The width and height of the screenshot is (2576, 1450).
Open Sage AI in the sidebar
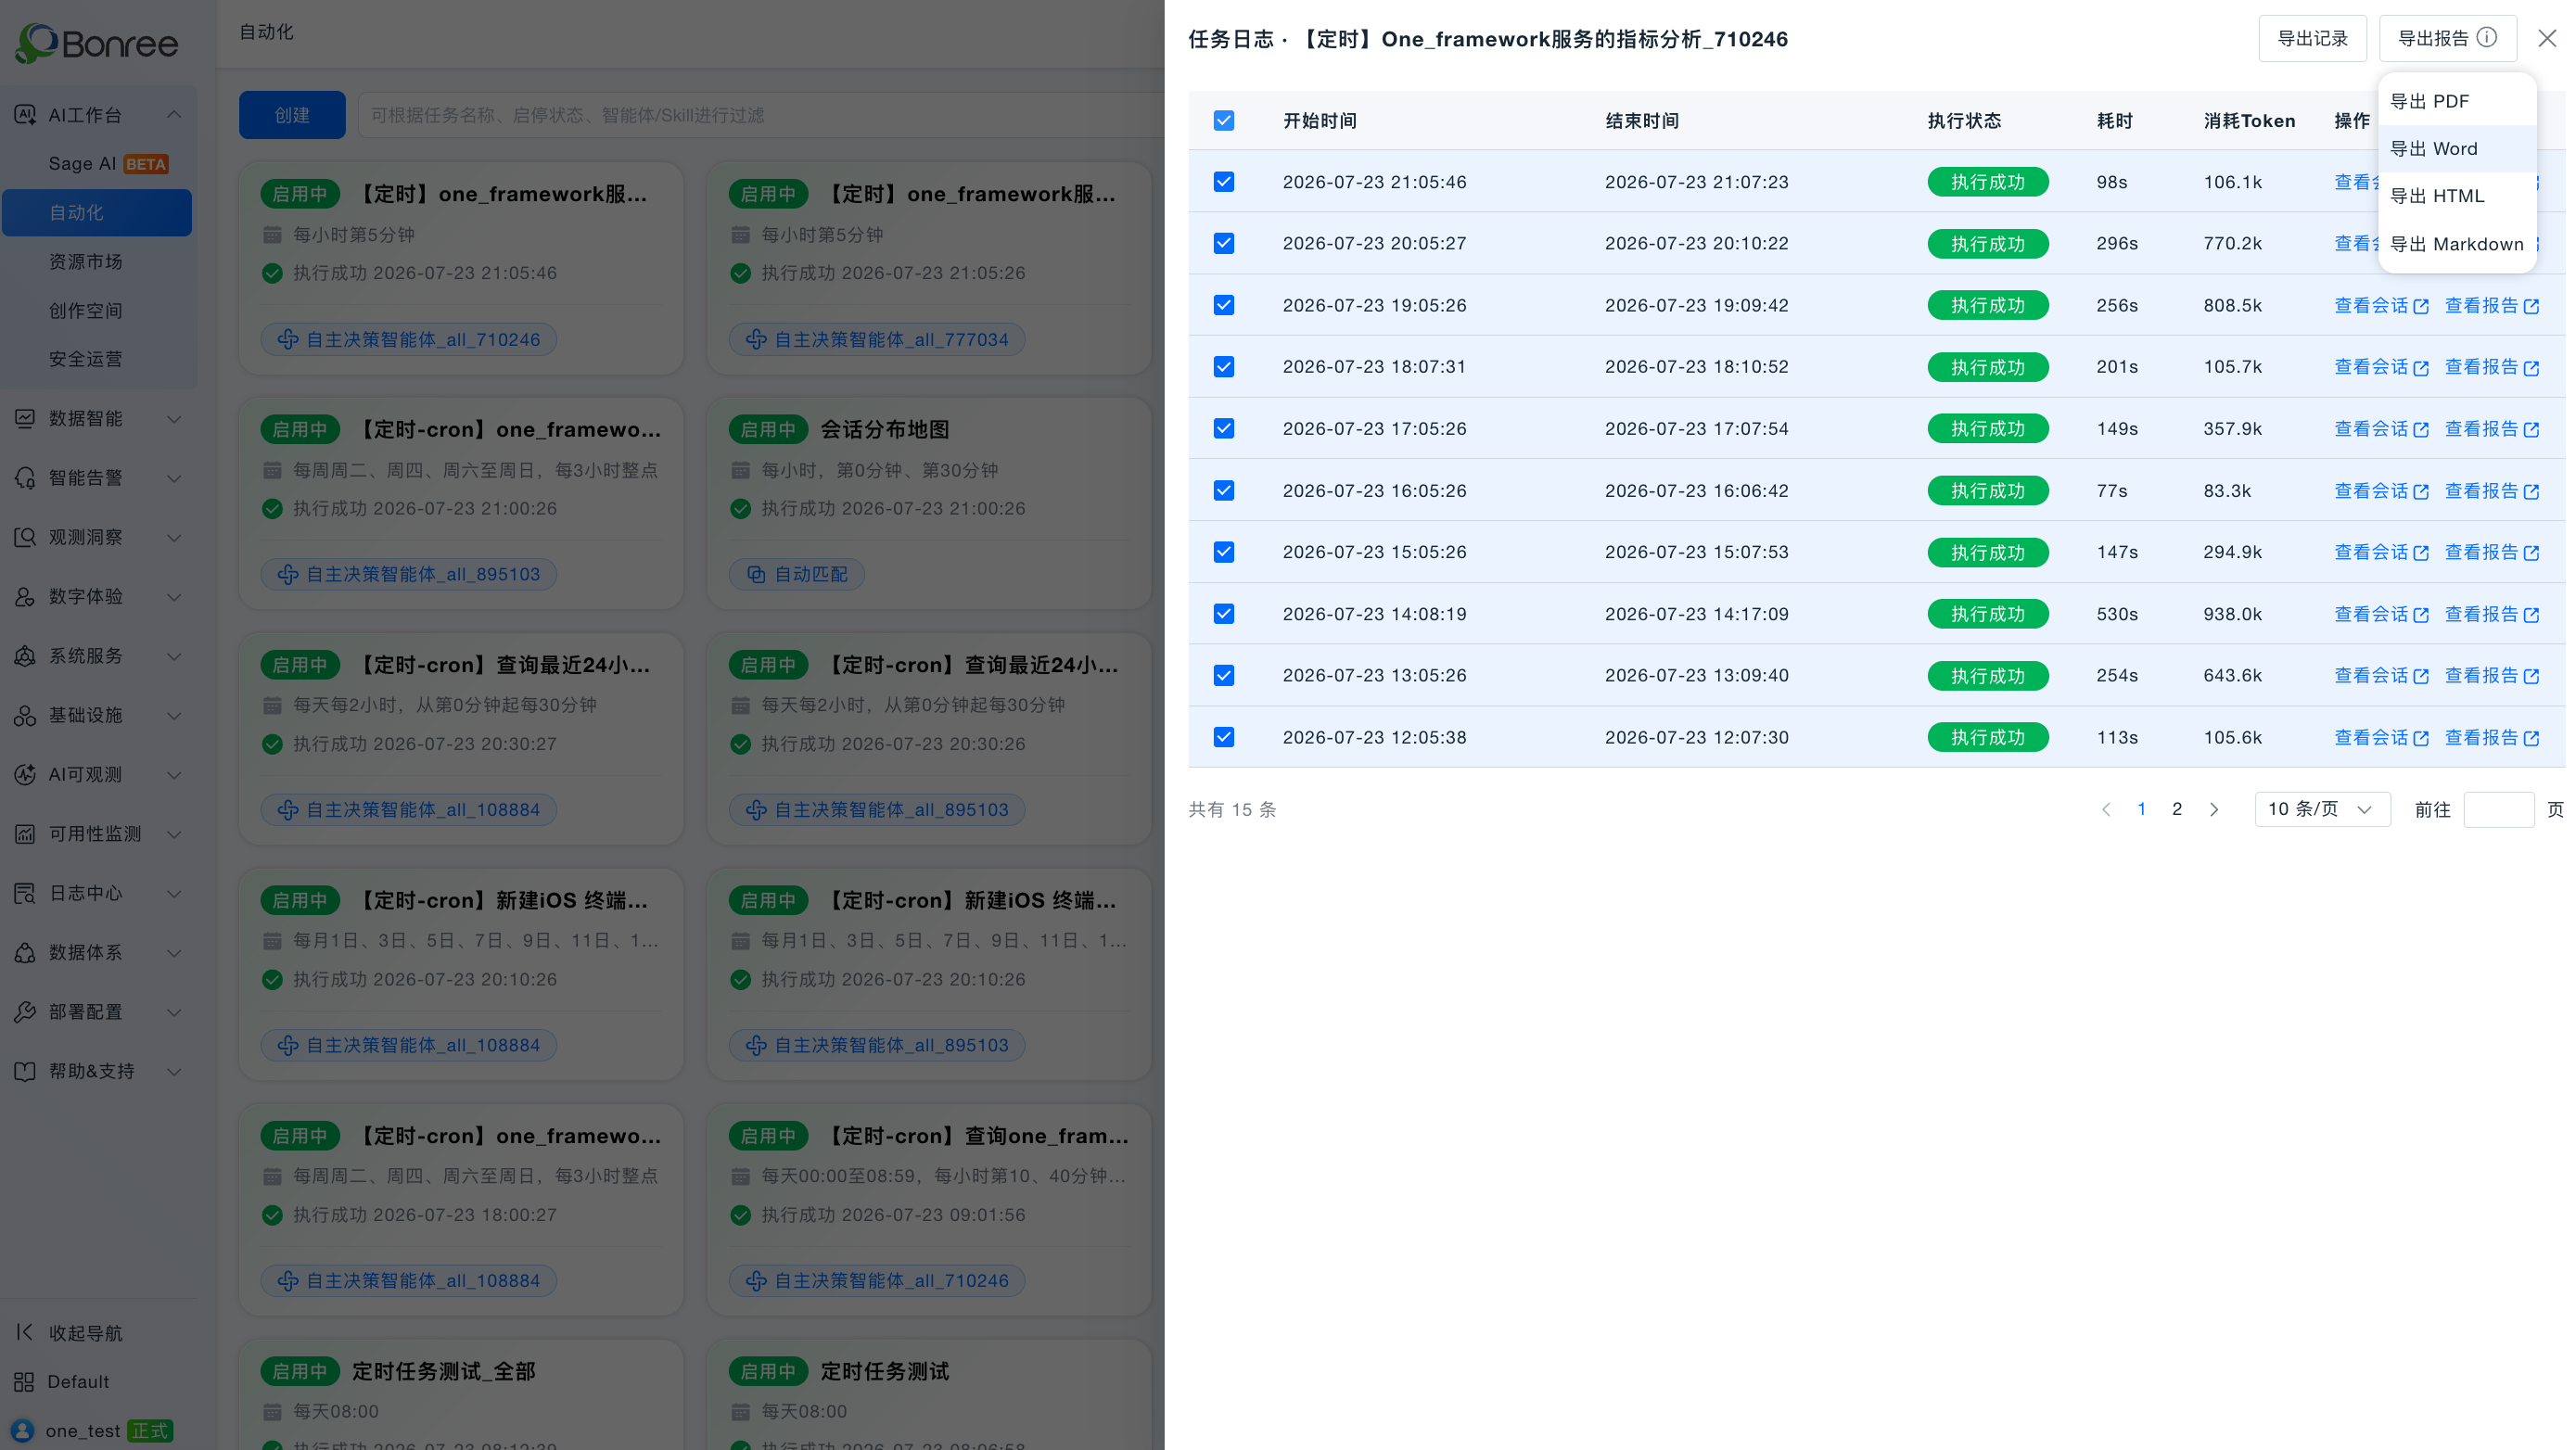coord(97,164)
